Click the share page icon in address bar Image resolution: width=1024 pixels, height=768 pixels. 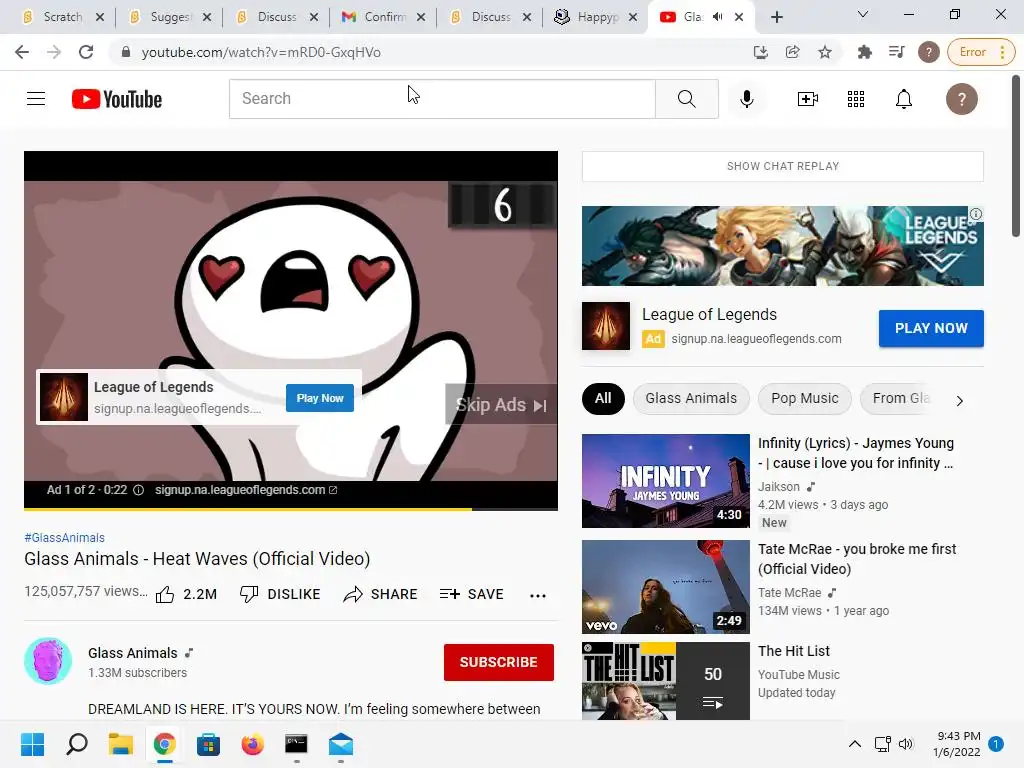[x=792, y=52]
